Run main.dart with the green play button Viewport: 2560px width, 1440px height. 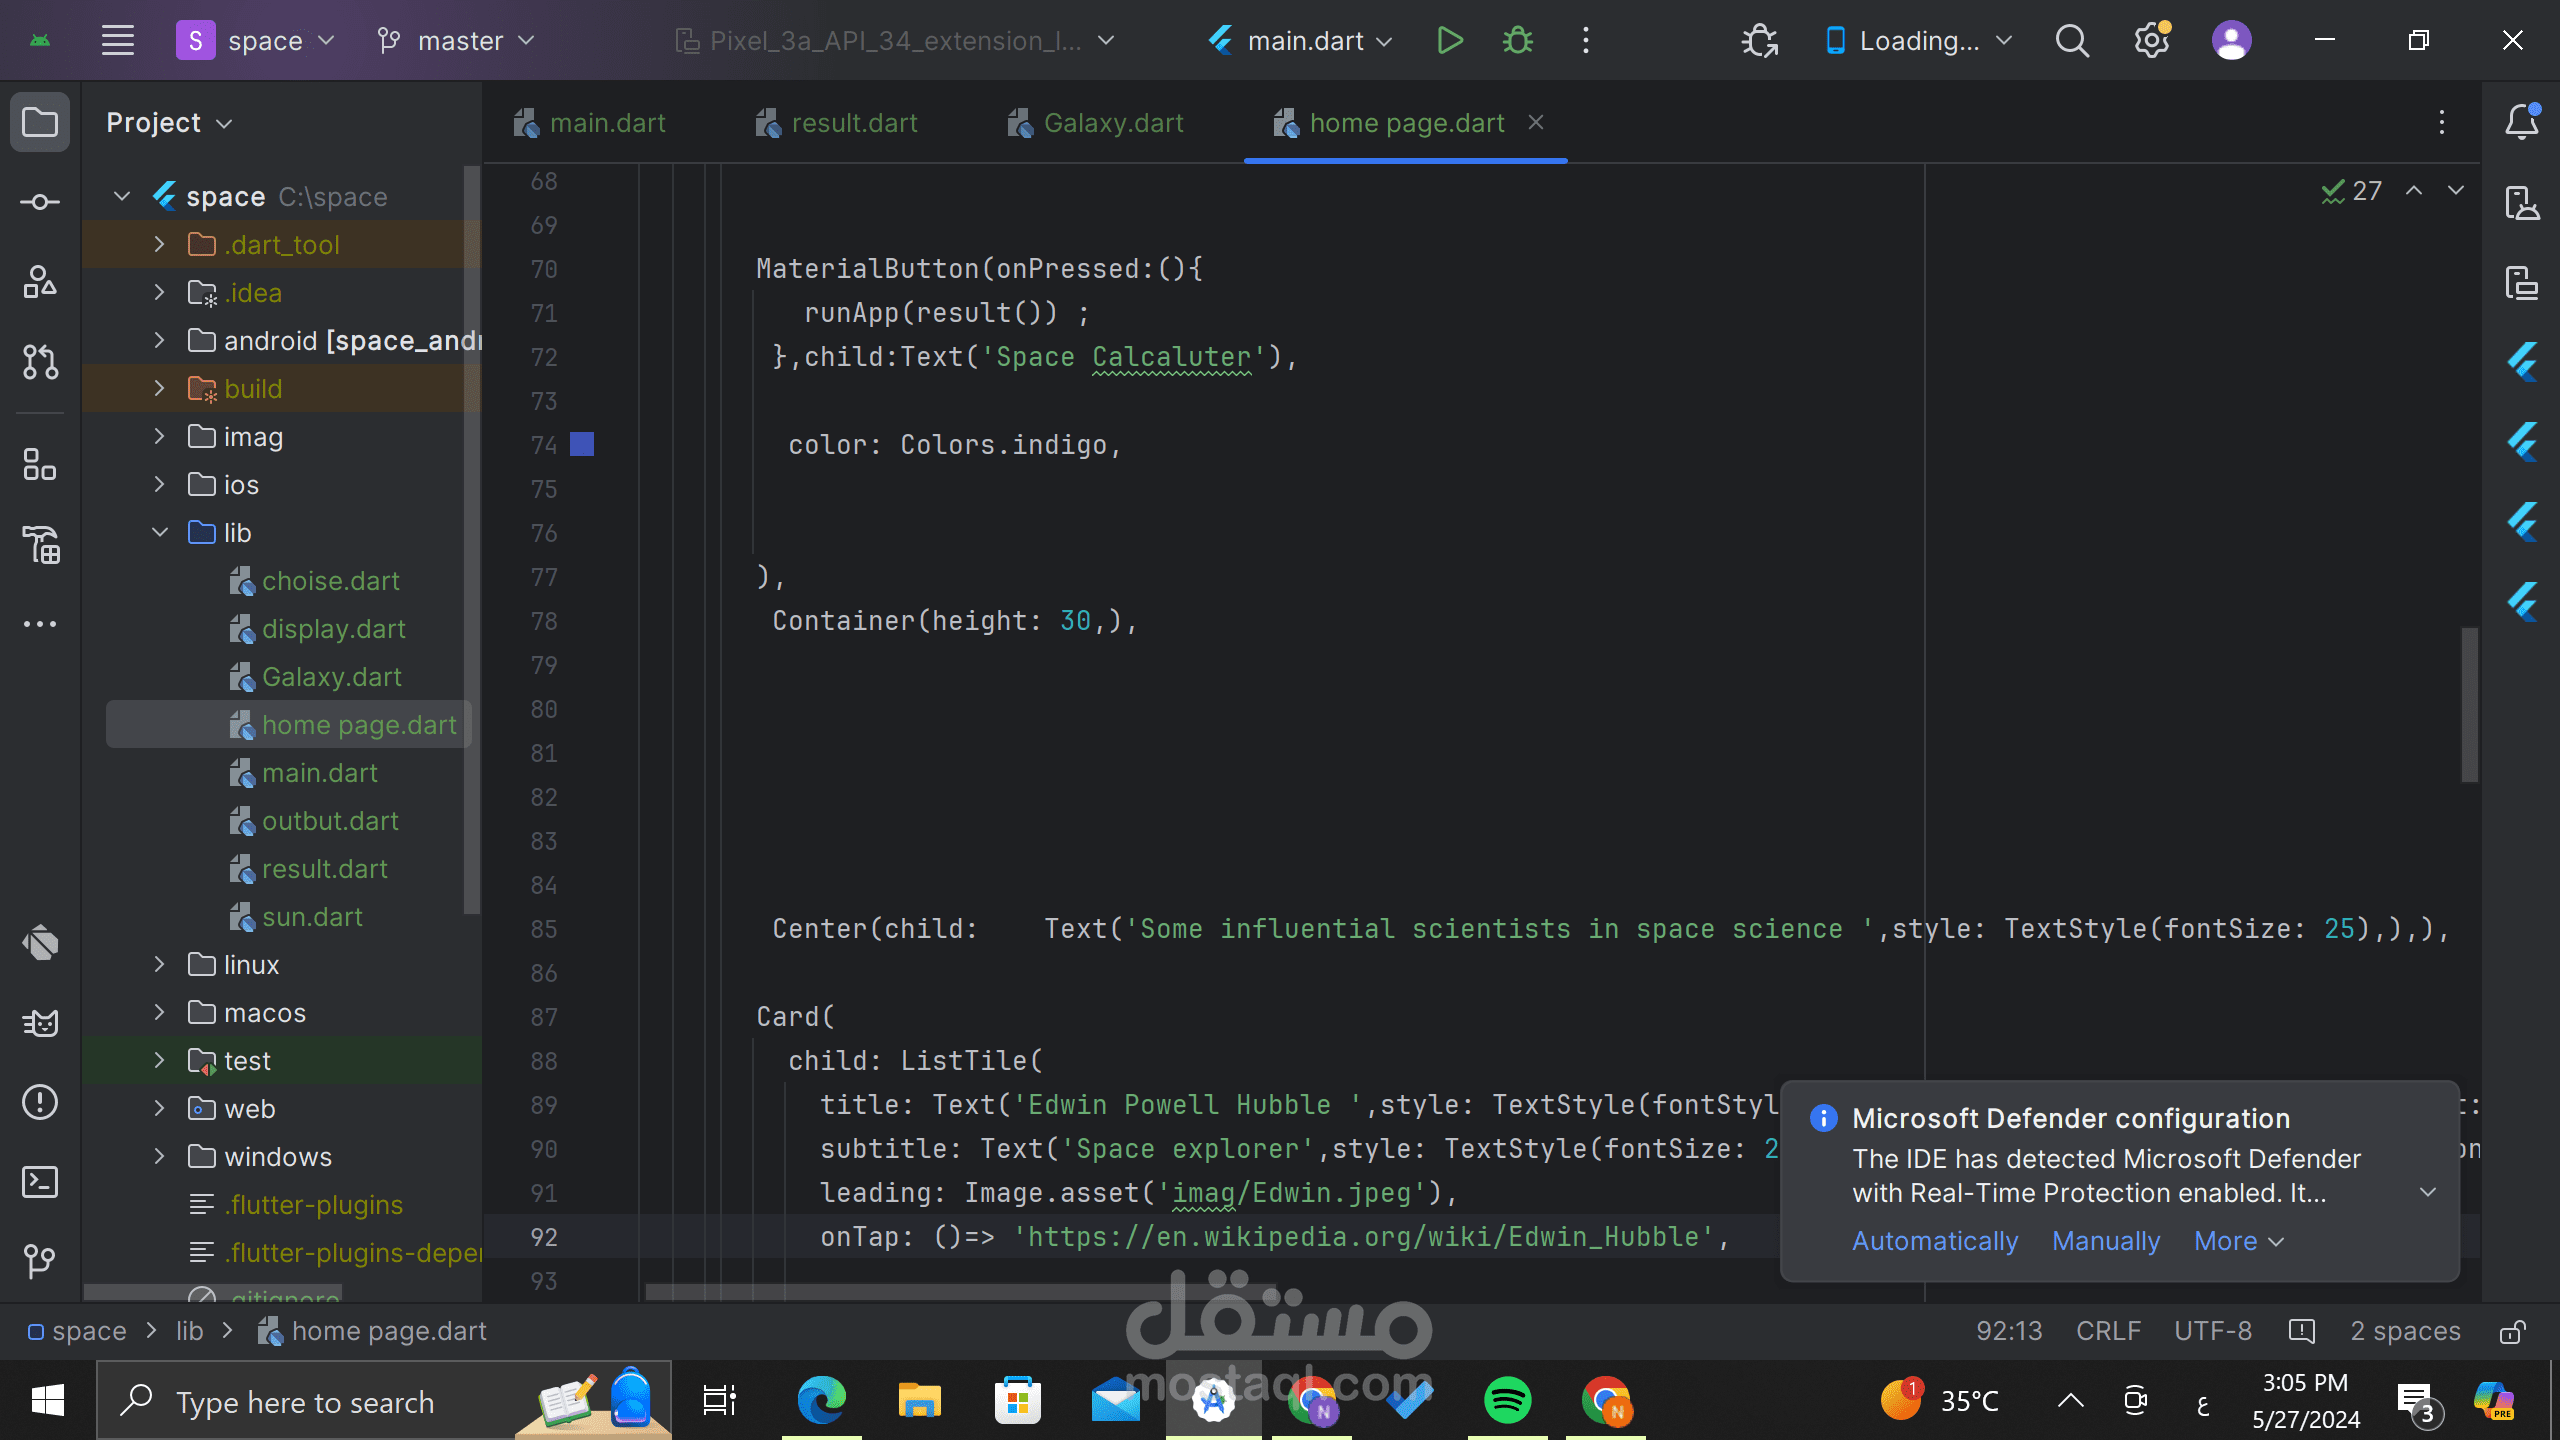tap(1450, 41)
